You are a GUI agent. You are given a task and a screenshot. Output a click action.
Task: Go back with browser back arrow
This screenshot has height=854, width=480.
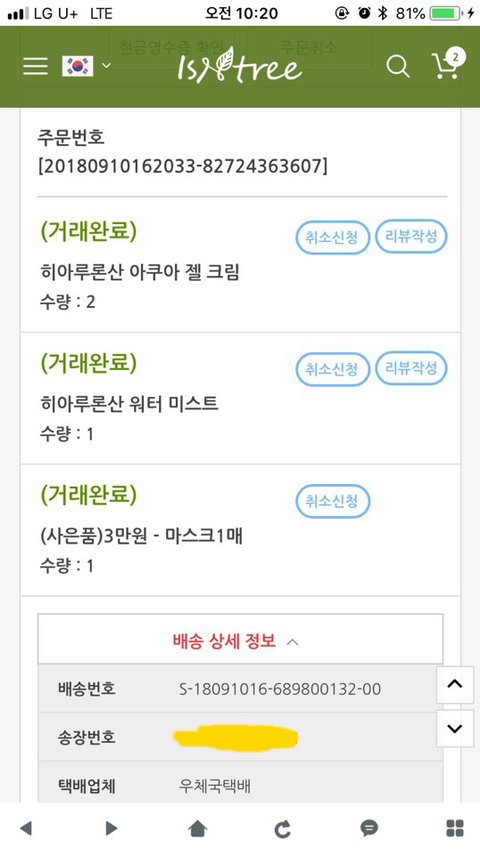click(26, 828)
